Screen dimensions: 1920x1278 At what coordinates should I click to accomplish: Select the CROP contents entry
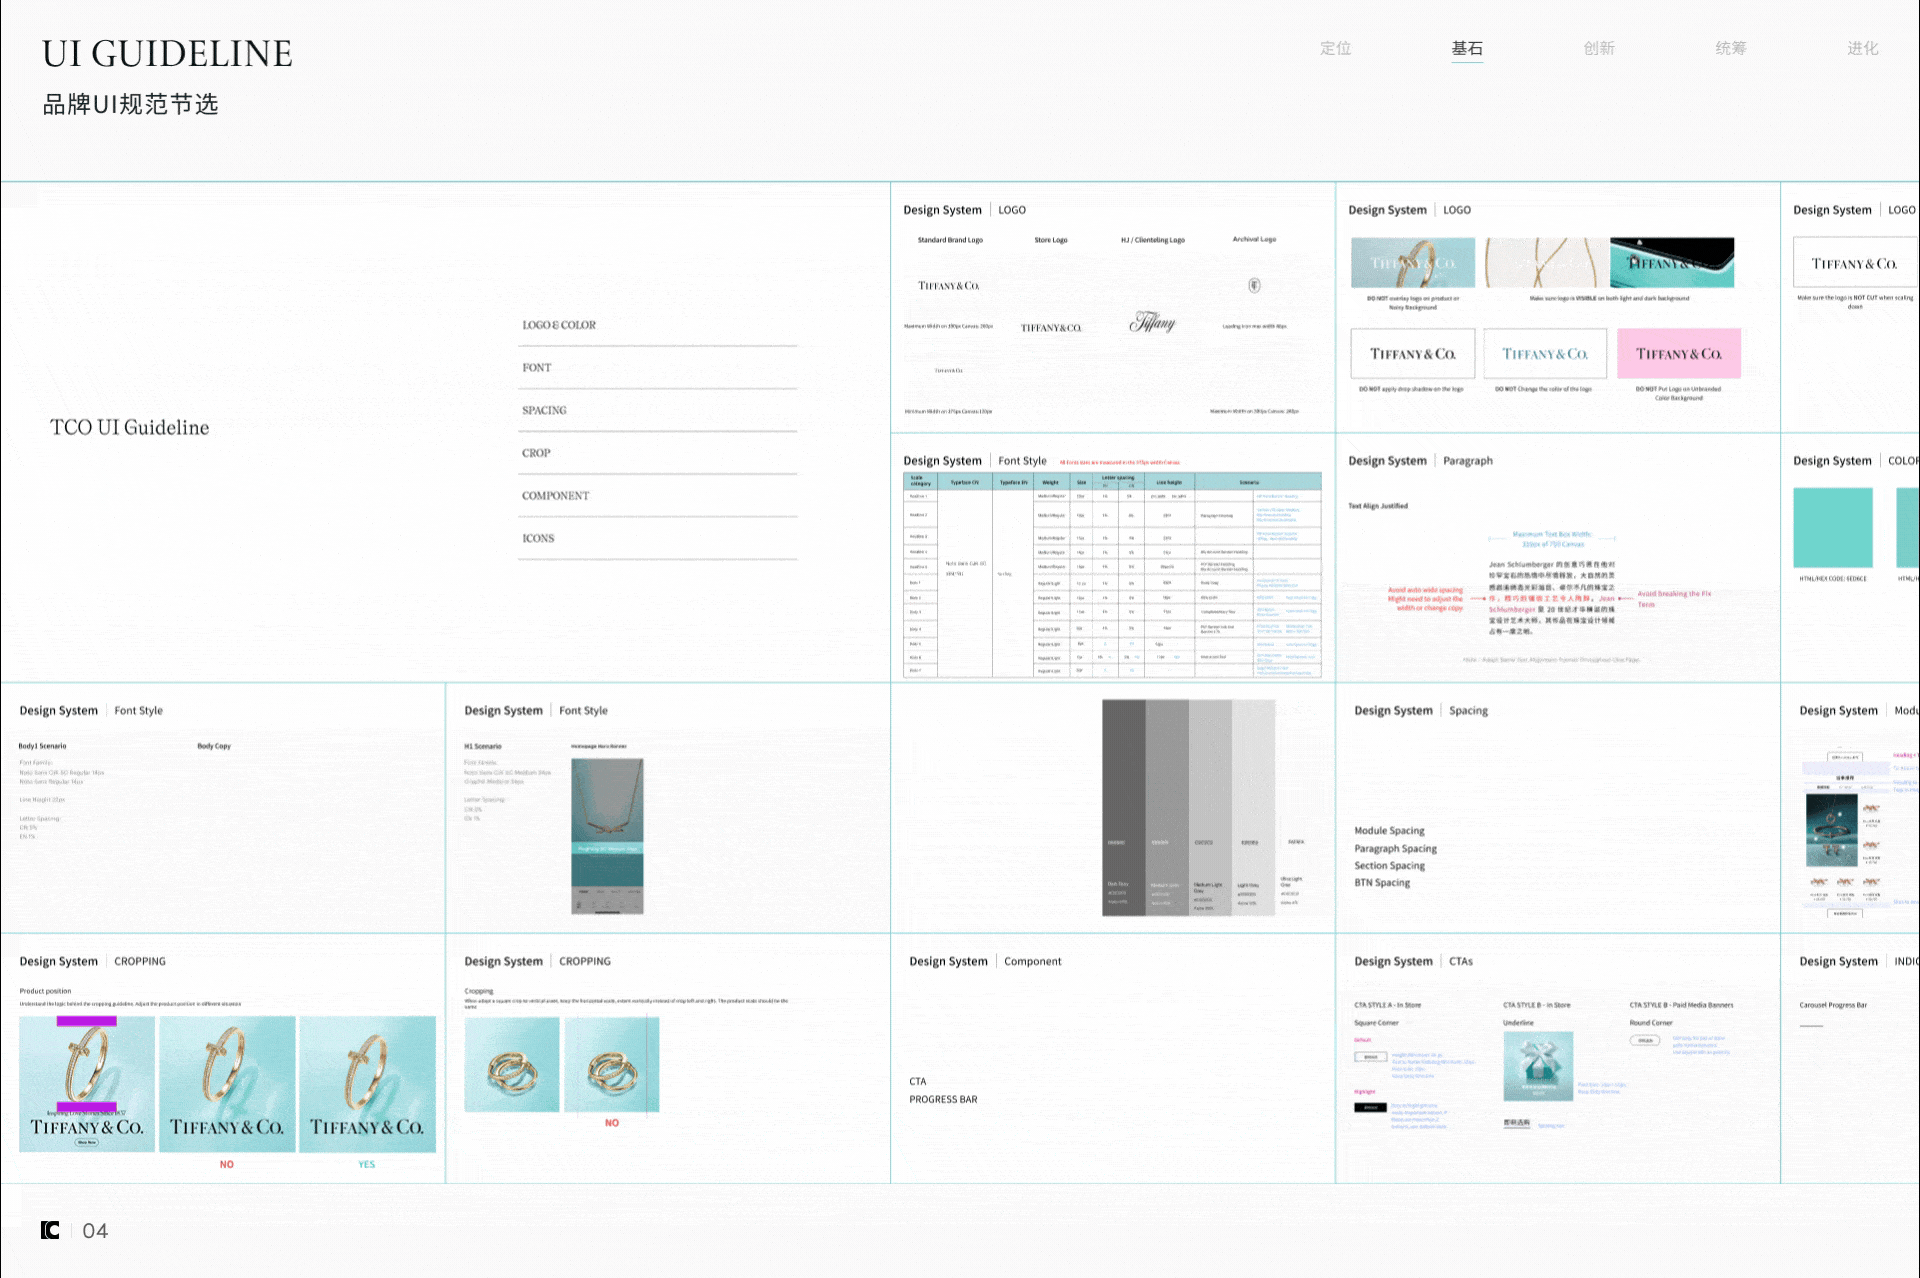(x=536, y=453)
